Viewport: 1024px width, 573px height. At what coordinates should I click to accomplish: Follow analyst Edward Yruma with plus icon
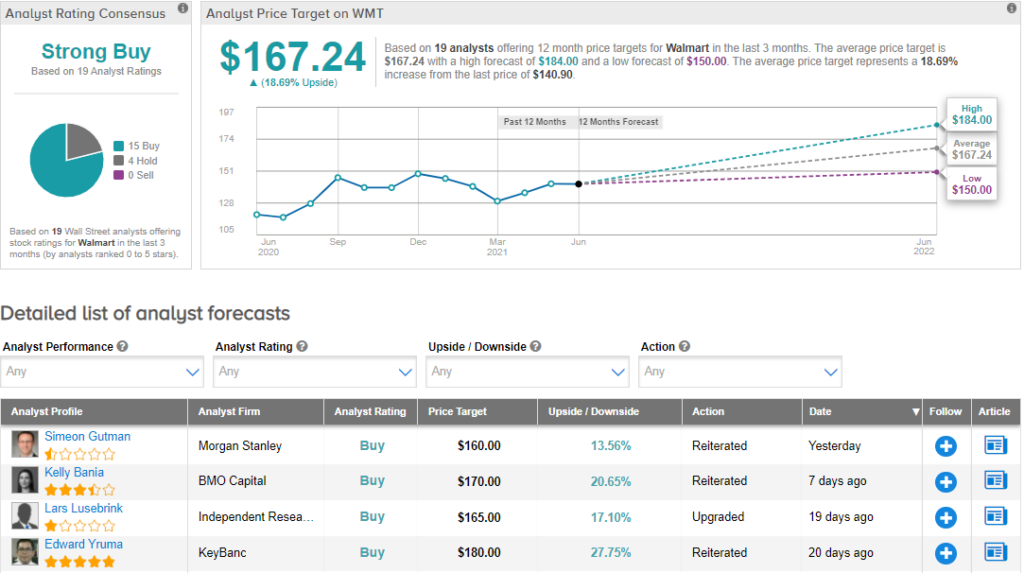[x=946, y=553]
